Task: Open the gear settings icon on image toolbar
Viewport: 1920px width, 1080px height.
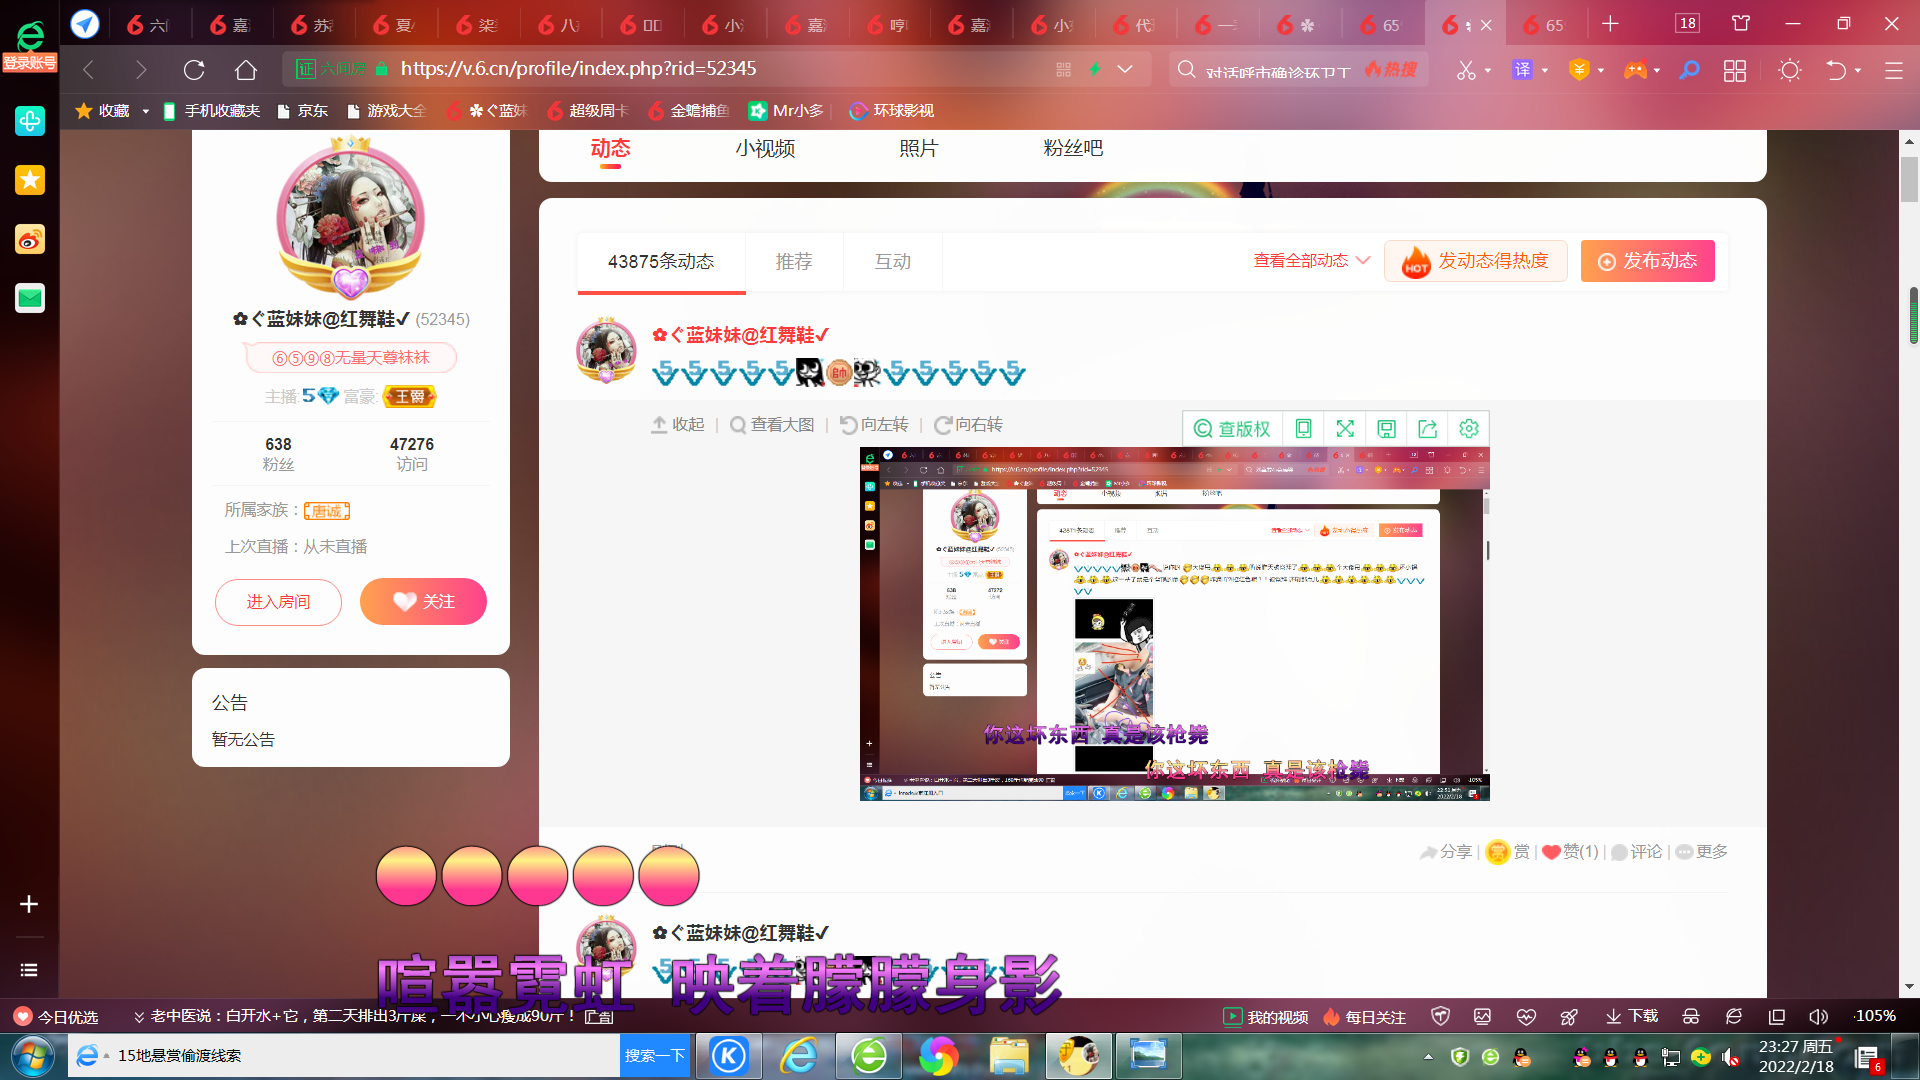Action: pos(1468,428)
